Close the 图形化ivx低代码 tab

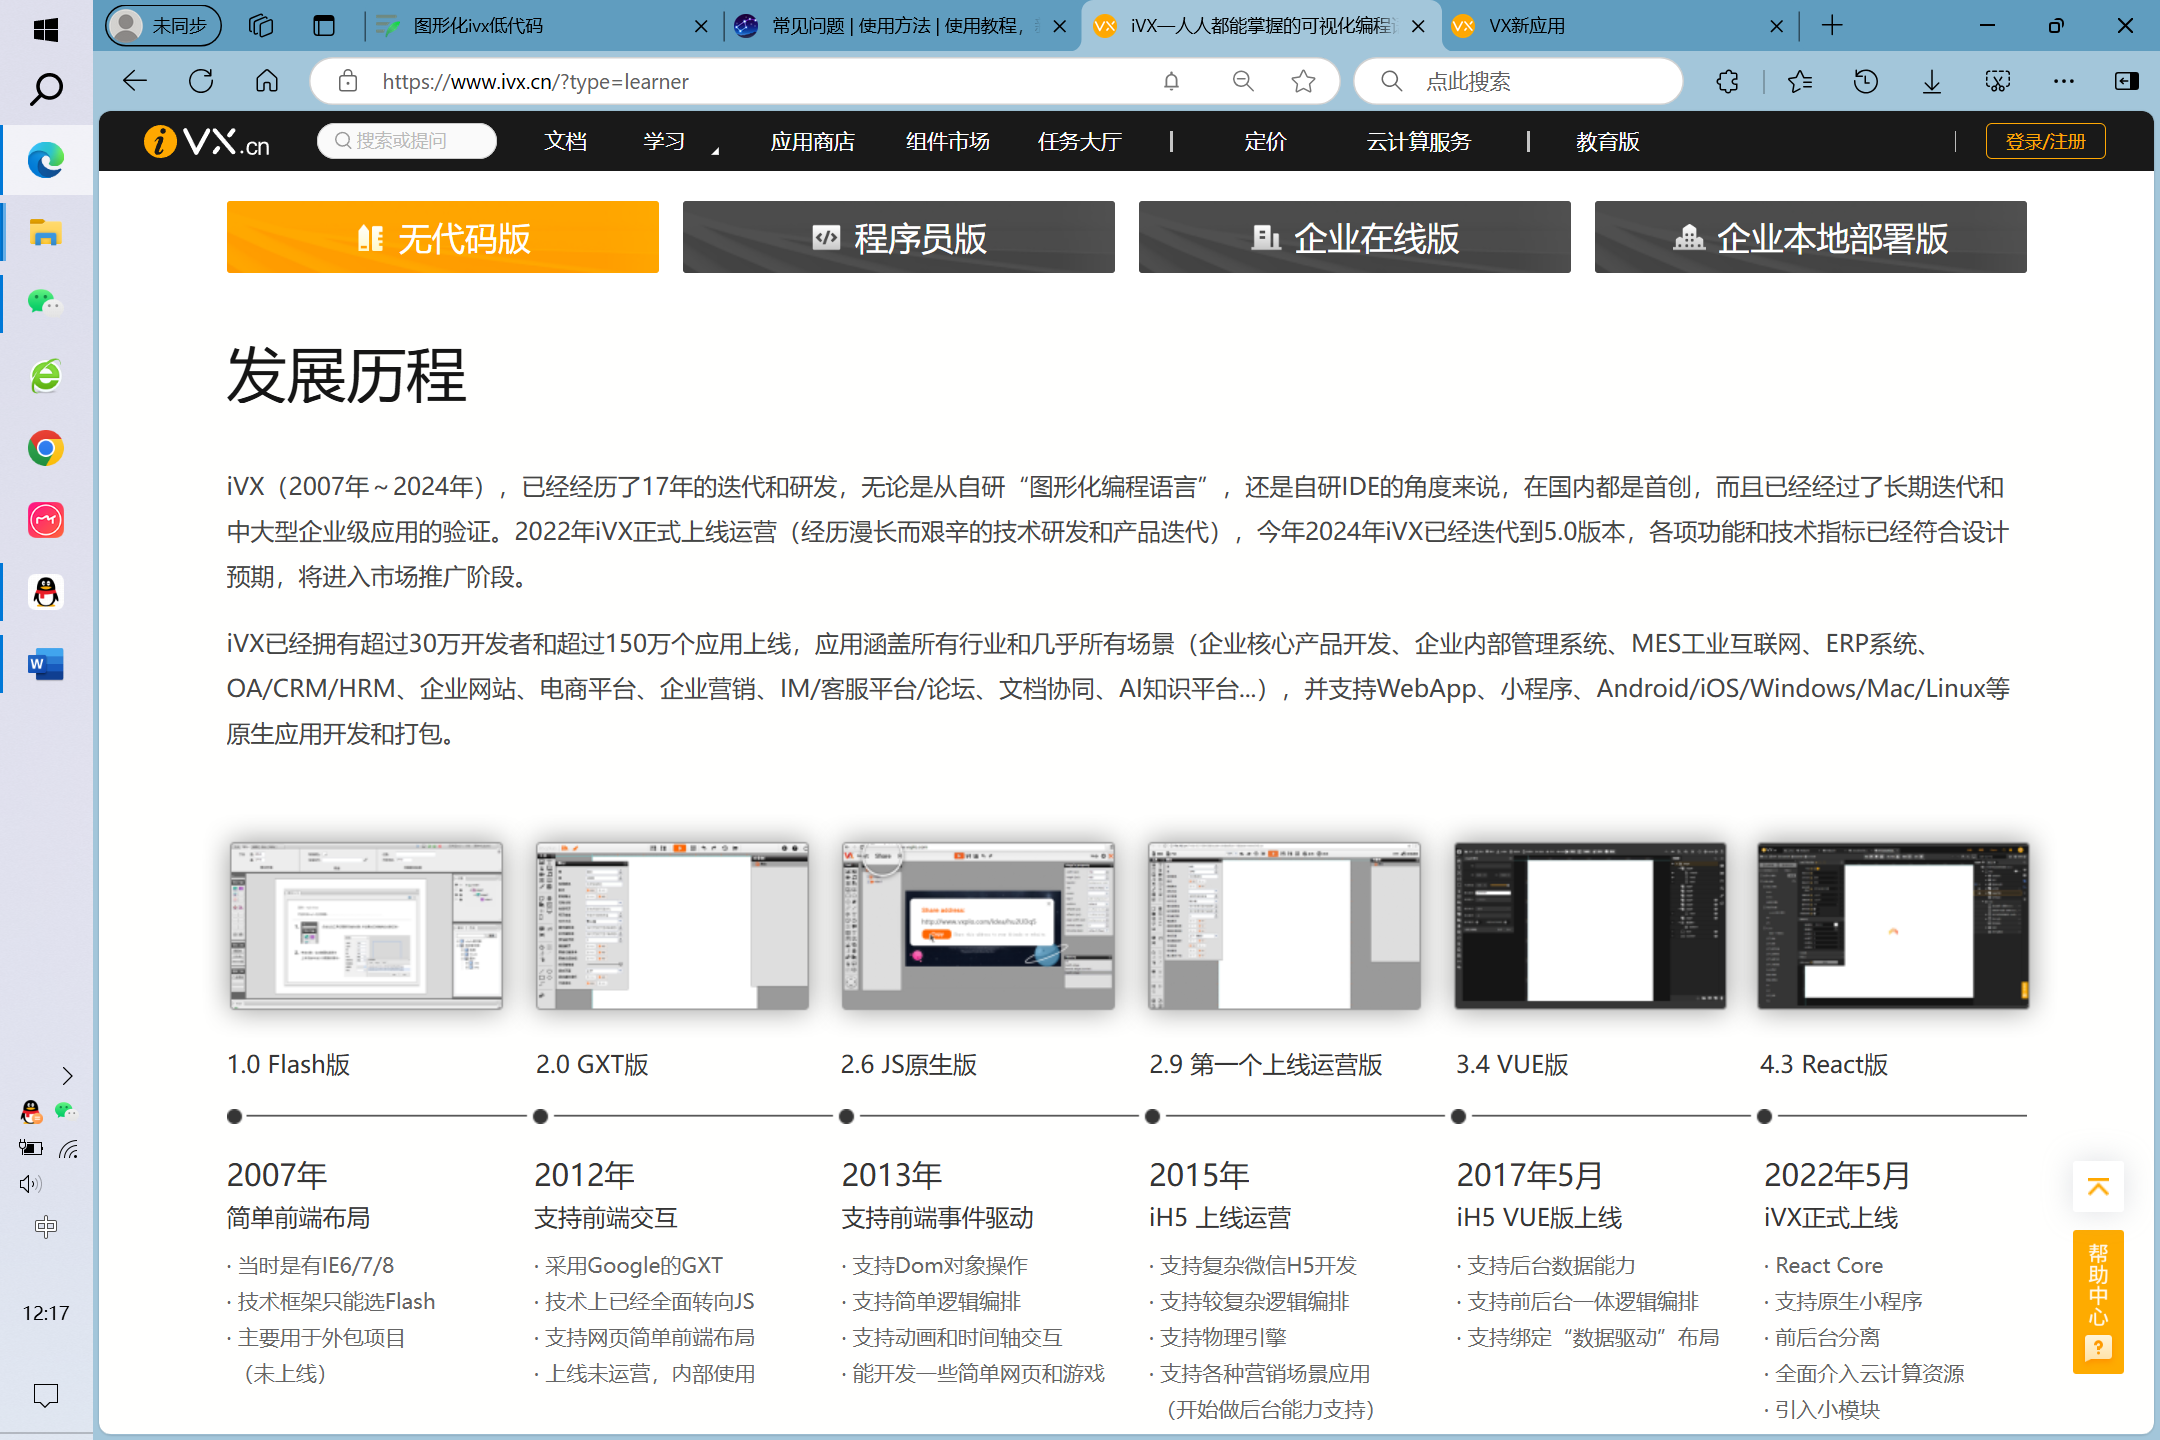(x=701, y=26)
